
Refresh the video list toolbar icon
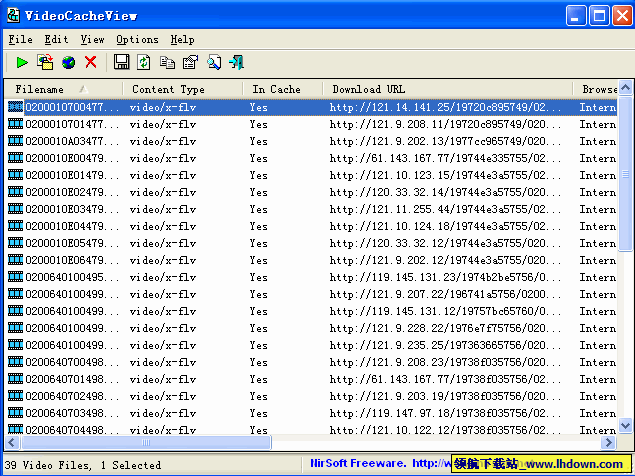(x=144, y=63)
